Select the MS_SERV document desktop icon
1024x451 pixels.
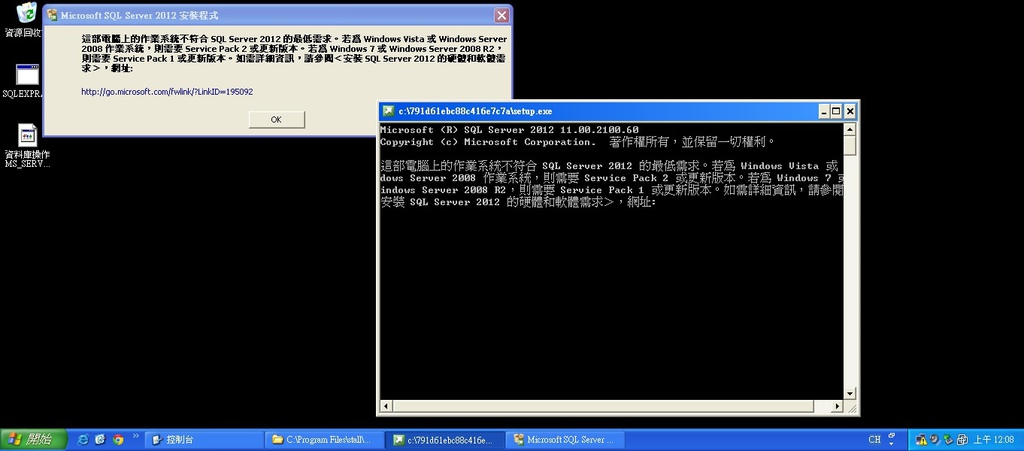tap(26, 146)
